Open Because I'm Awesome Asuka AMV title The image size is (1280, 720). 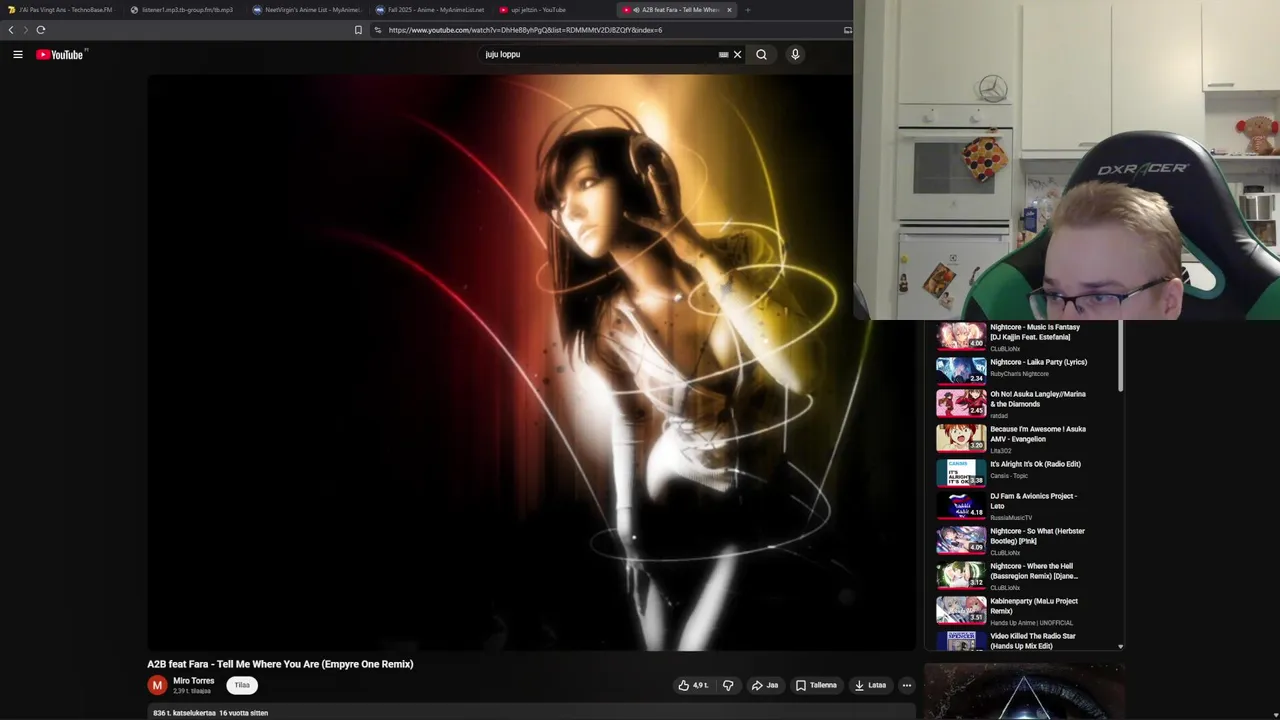1038,434
